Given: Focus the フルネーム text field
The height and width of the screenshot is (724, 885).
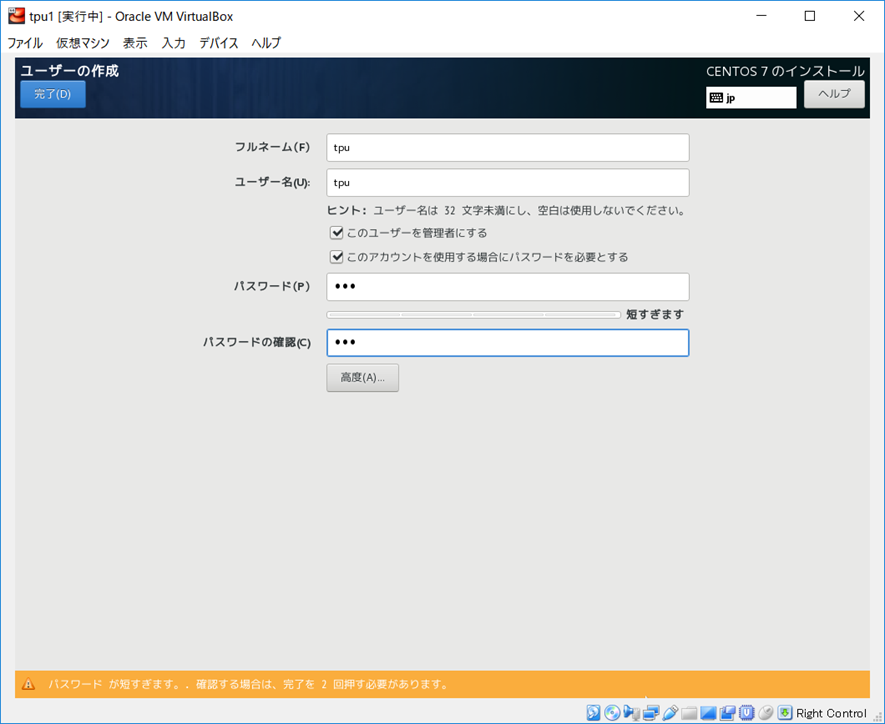Looking at the screenshot, I should (508, 147).
